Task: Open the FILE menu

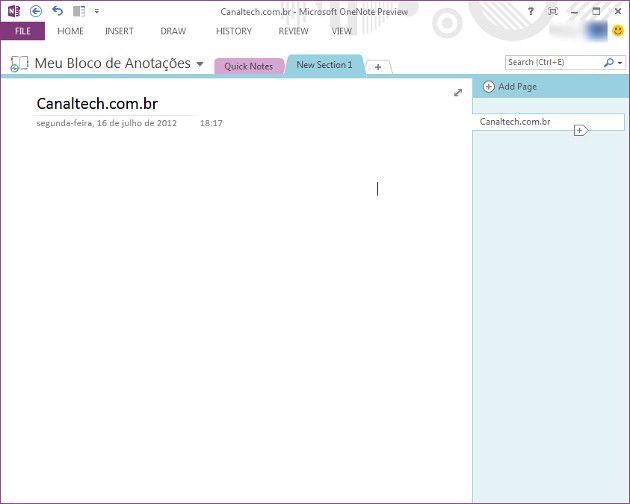Action: 22,31
